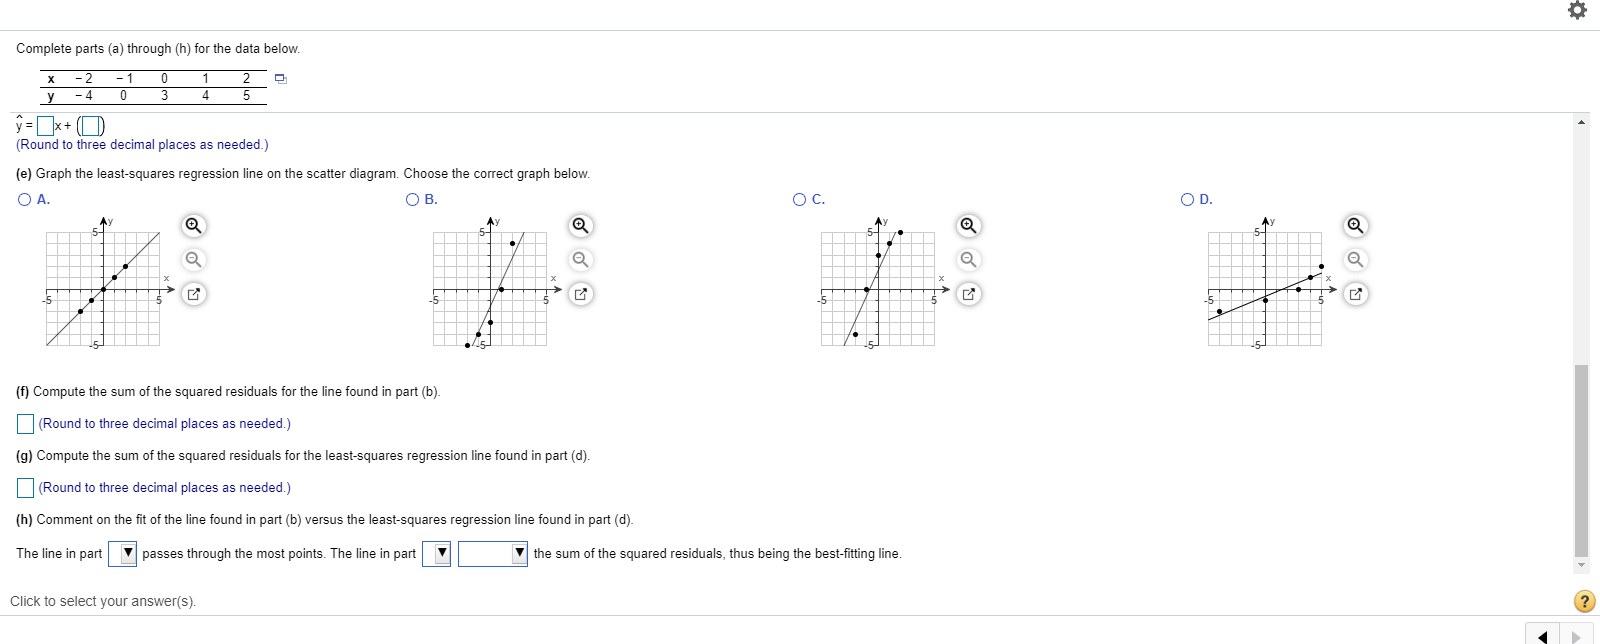
Task: Click the zoom-out magnifier for graph A
Action: point(193,259)
